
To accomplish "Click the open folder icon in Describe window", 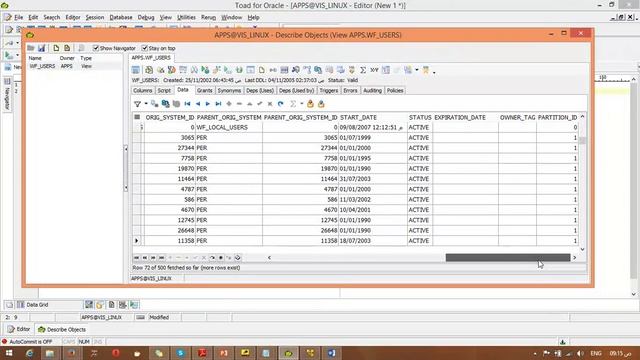I will [31, 48].
